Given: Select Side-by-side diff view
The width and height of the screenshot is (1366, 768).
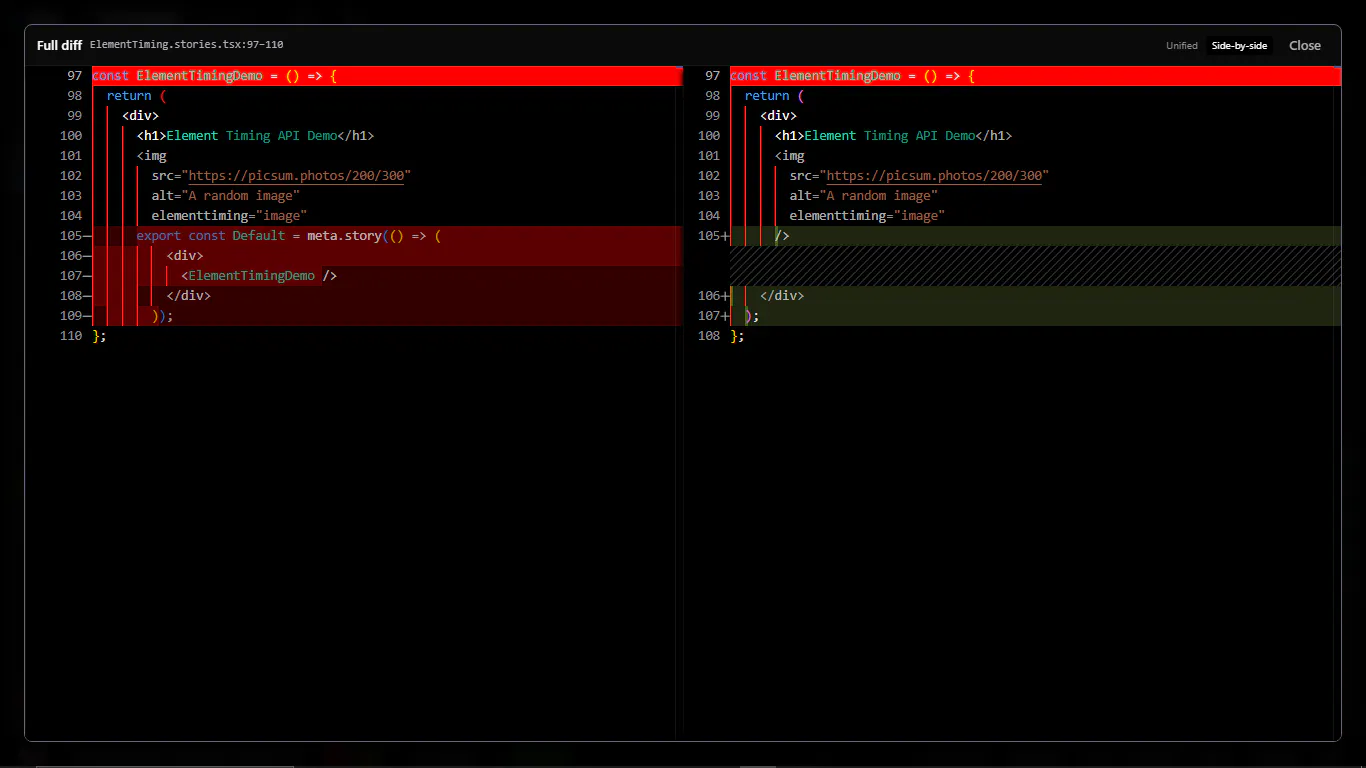Looking at the screenshot, I should coord(1239,46).
